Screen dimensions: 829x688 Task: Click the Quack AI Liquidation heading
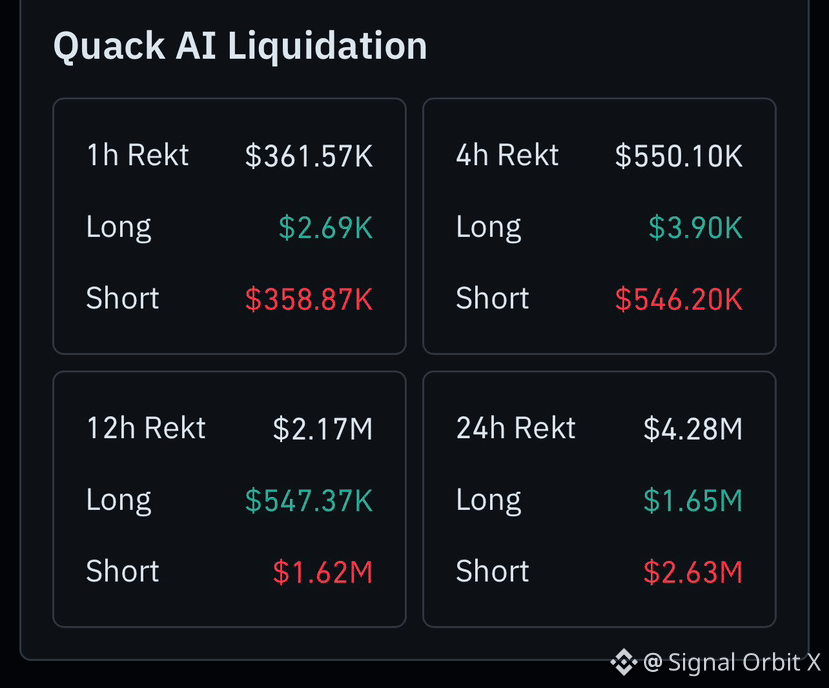[x=240, y=47]
